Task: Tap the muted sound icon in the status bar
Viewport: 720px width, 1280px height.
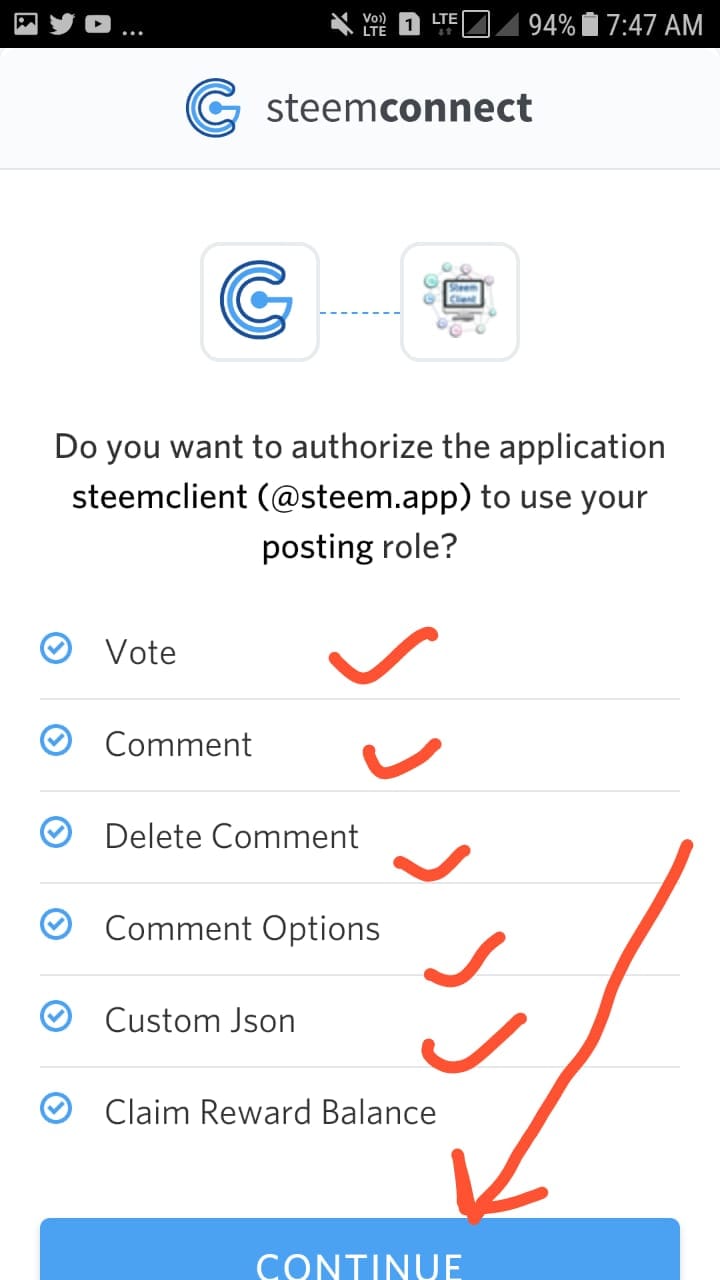Action: tap(338, 24)
